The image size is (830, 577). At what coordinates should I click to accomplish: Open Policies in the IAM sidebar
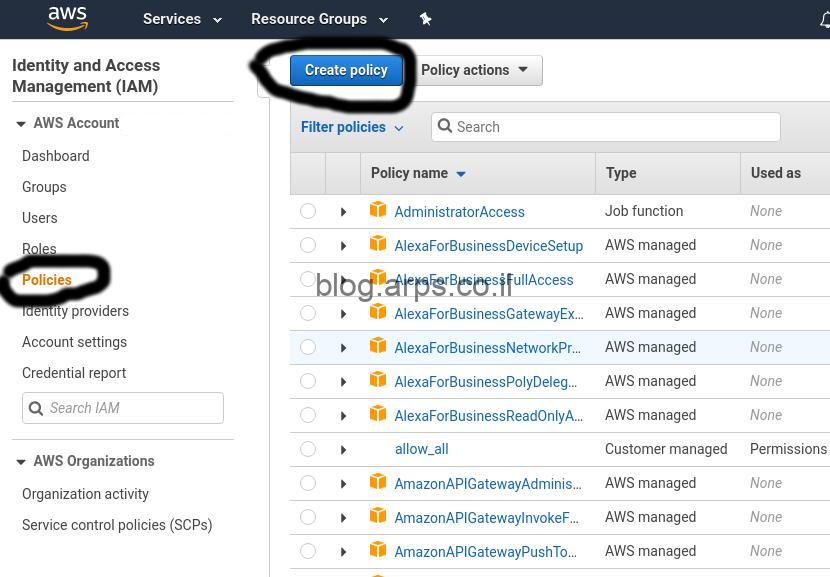pos(47,280)
